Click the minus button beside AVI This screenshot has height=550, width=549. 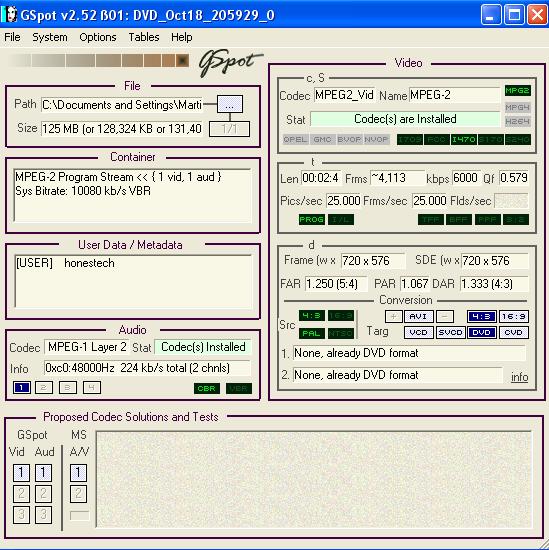(445, 316)
